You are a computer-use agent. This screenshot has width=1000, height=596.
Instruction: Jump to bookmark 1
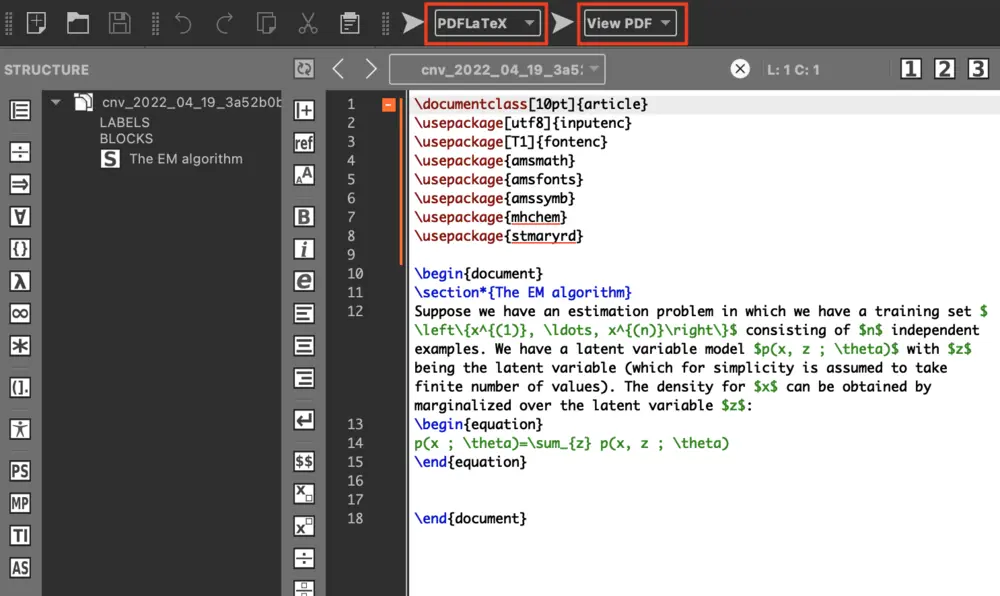(x=911, y=69)
